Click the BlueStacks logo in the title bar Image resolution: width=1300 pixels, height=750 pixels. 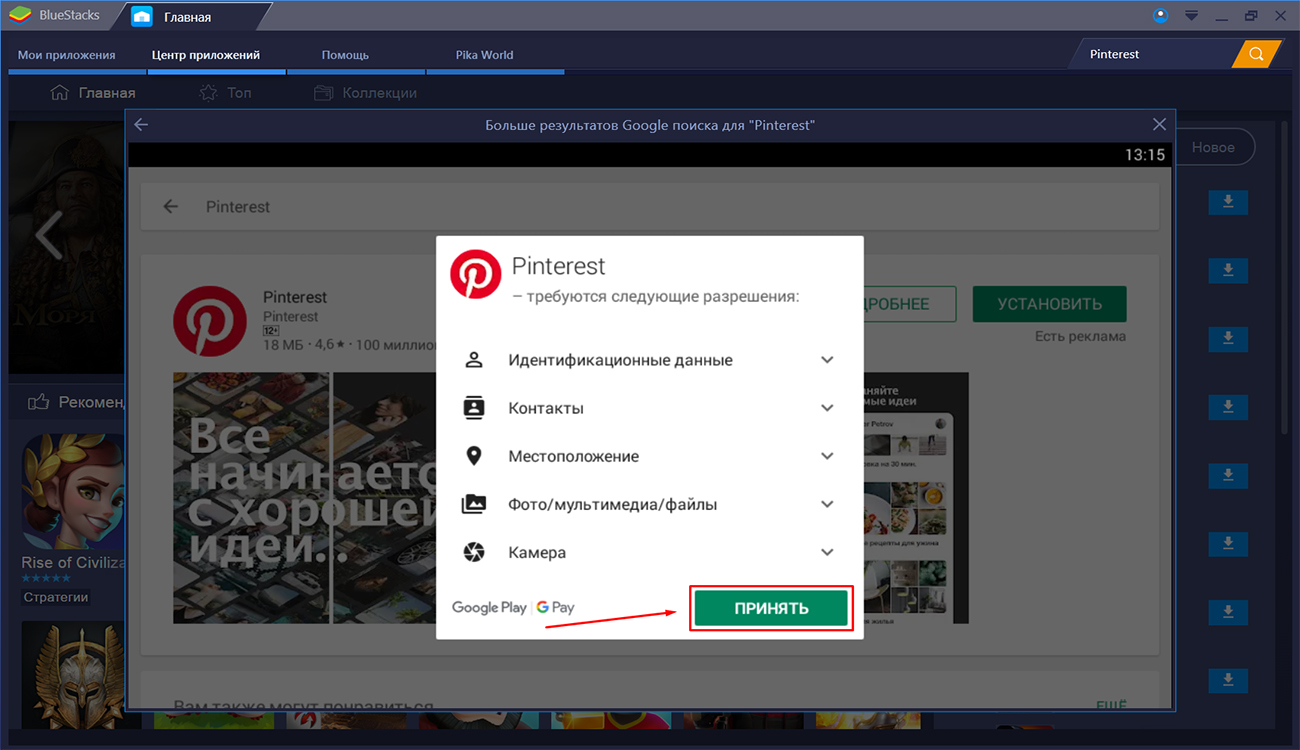[x=19, y=16]
